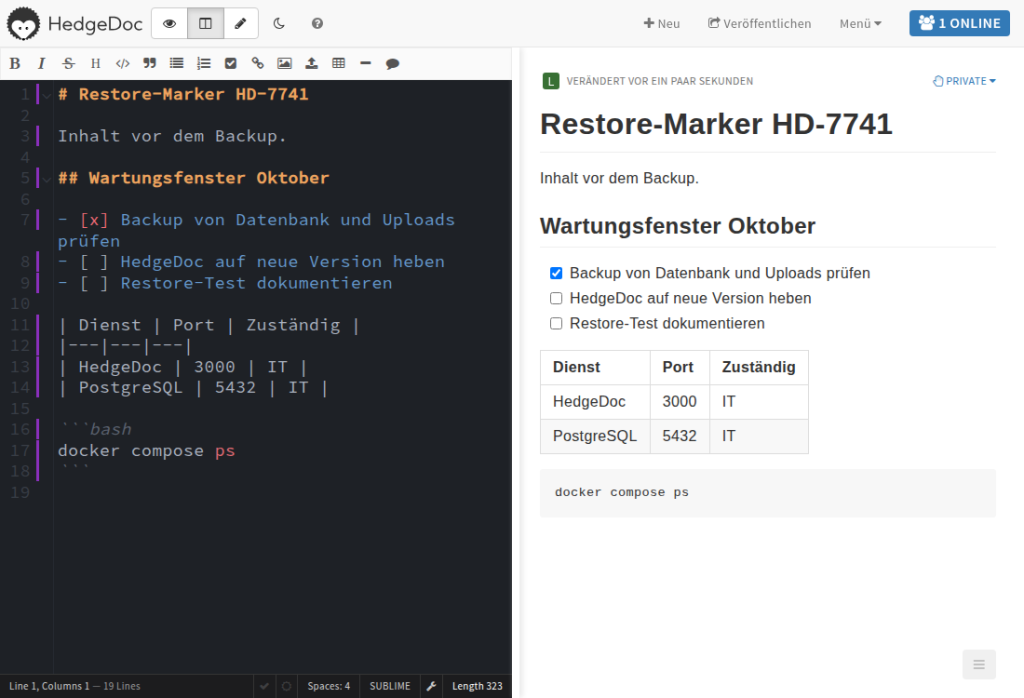Open help with the question mark icon
Viewport: 1024px width, 698px height.
(317, 24)
